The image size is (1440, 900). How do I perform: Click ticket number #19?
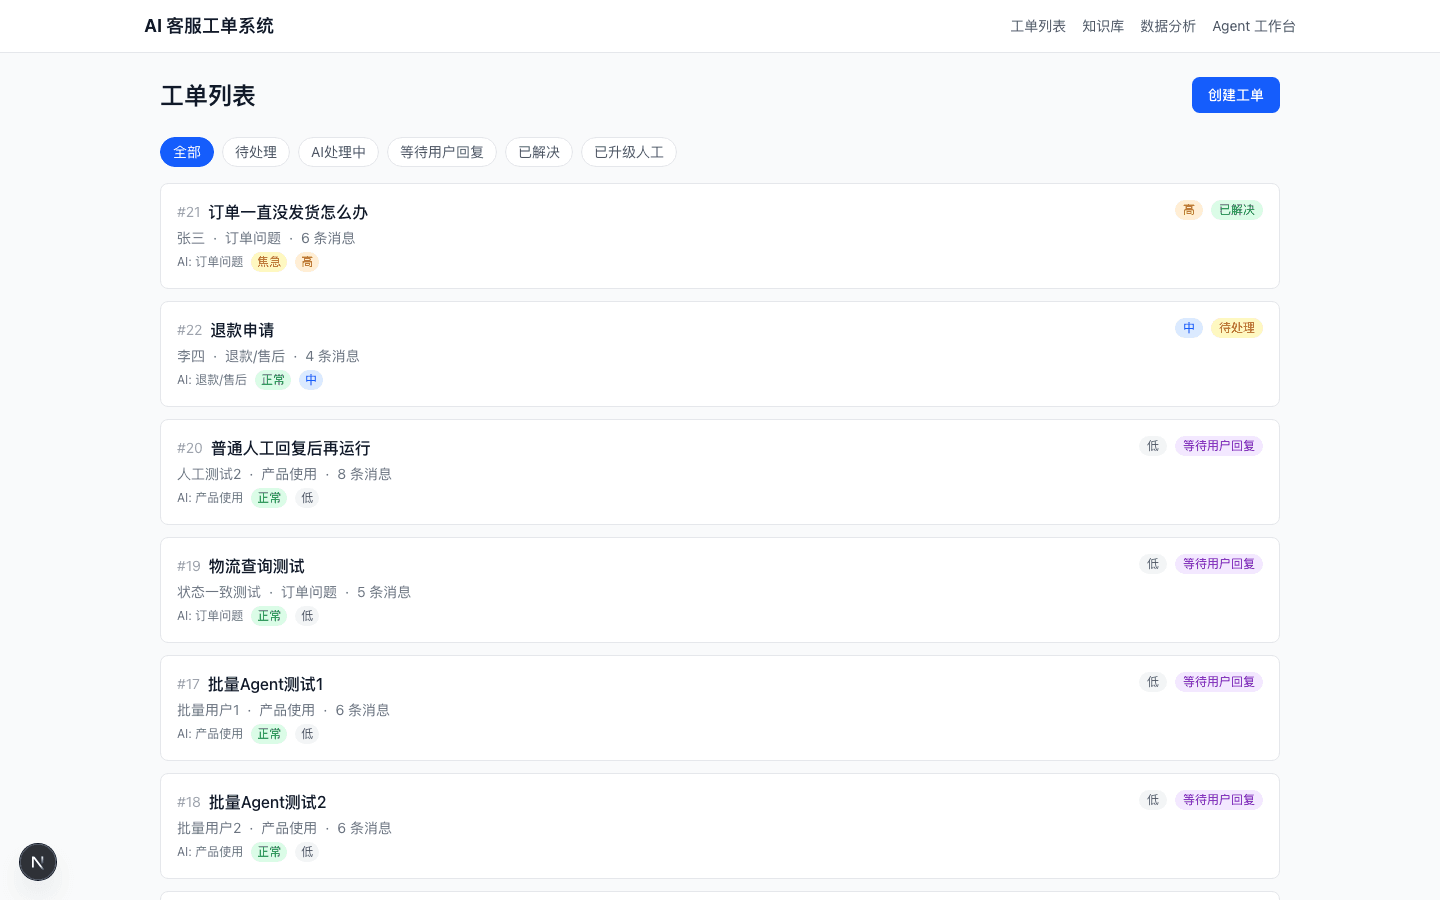click(x=189, y=566)
